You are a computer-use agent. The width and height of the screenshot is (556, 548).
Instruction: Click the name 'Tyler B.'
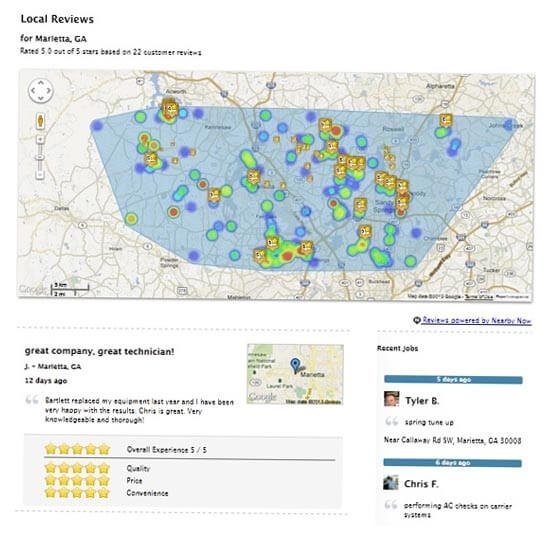(422, 401)
